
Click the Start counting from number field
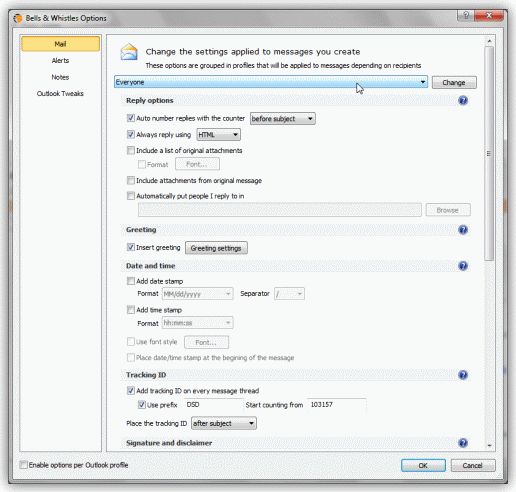coord(336,405)
